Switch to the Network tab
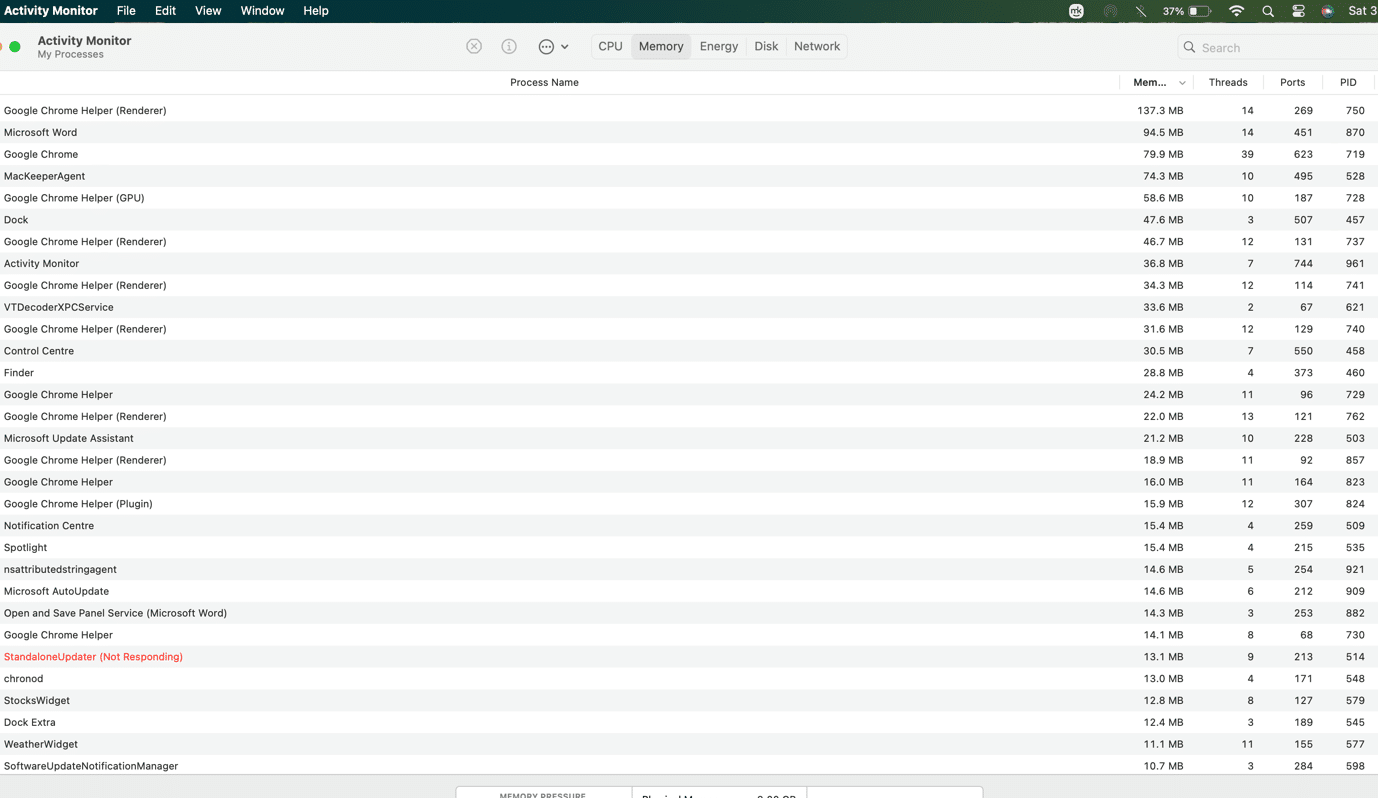The image size is (1378, 798). tap(816, 47)
